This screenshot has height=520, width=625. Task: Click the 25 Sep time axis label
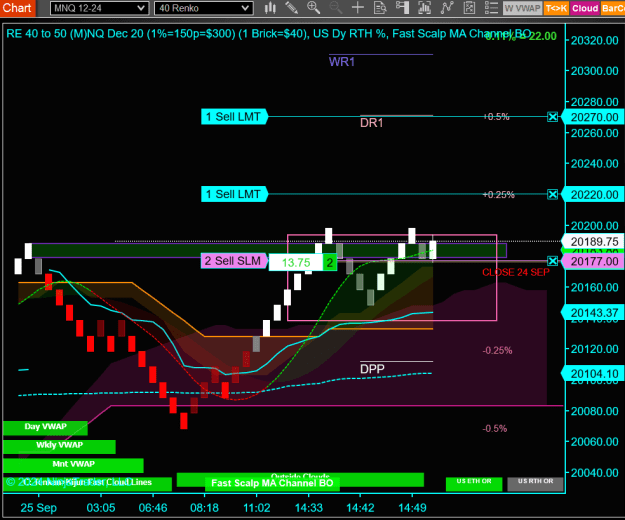pos(39,508)
